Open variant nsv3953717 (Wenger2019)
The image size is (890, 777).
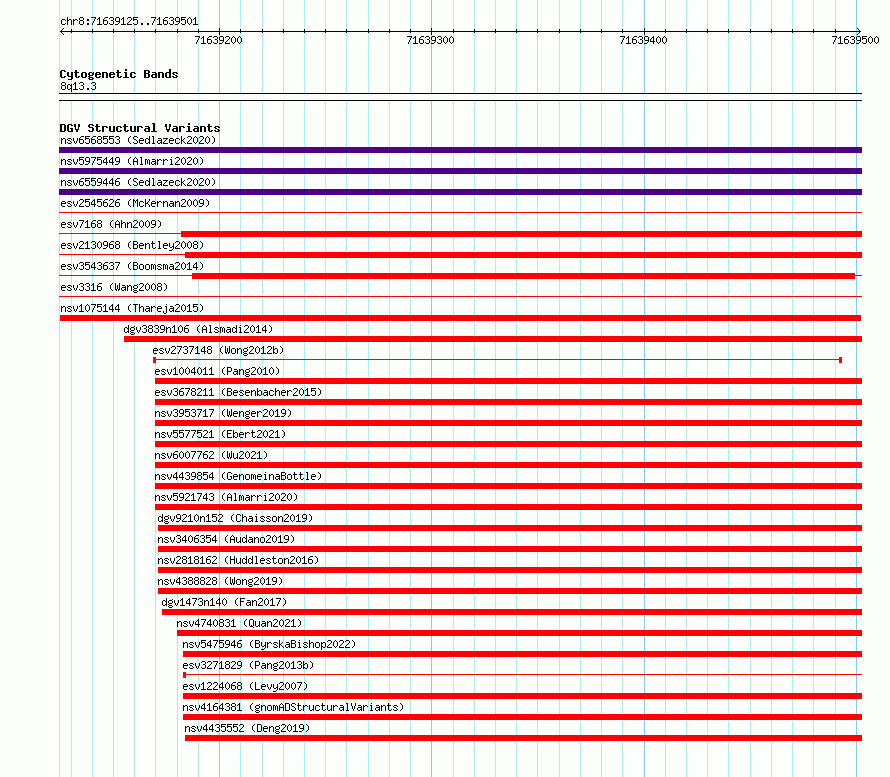tap(223, 413)
